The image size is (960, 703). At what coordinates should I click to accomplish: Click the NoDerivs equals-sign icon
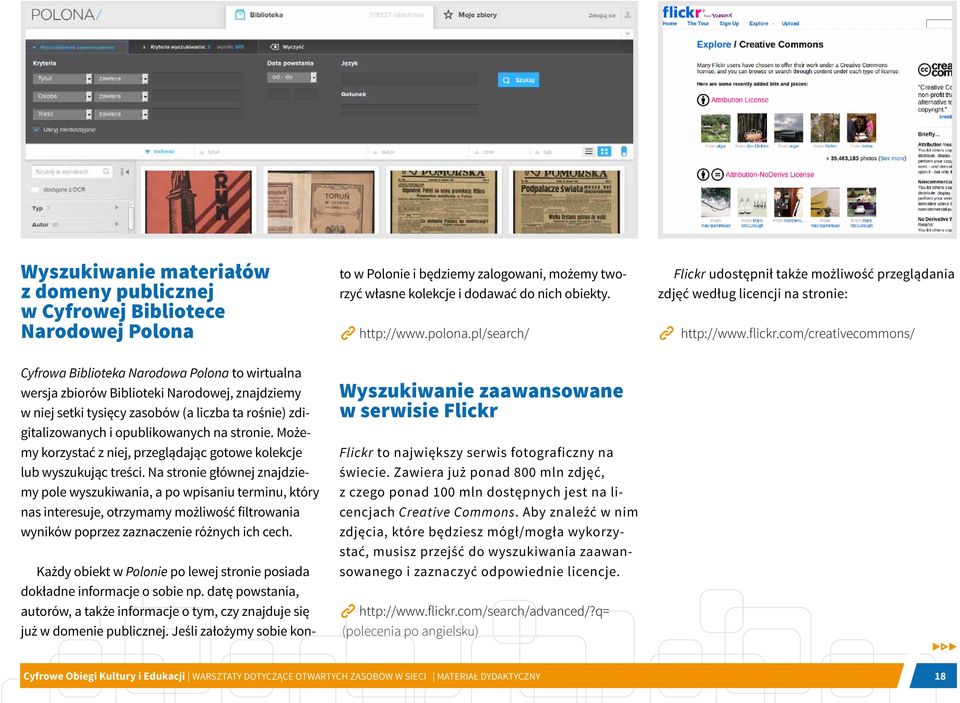717,175
